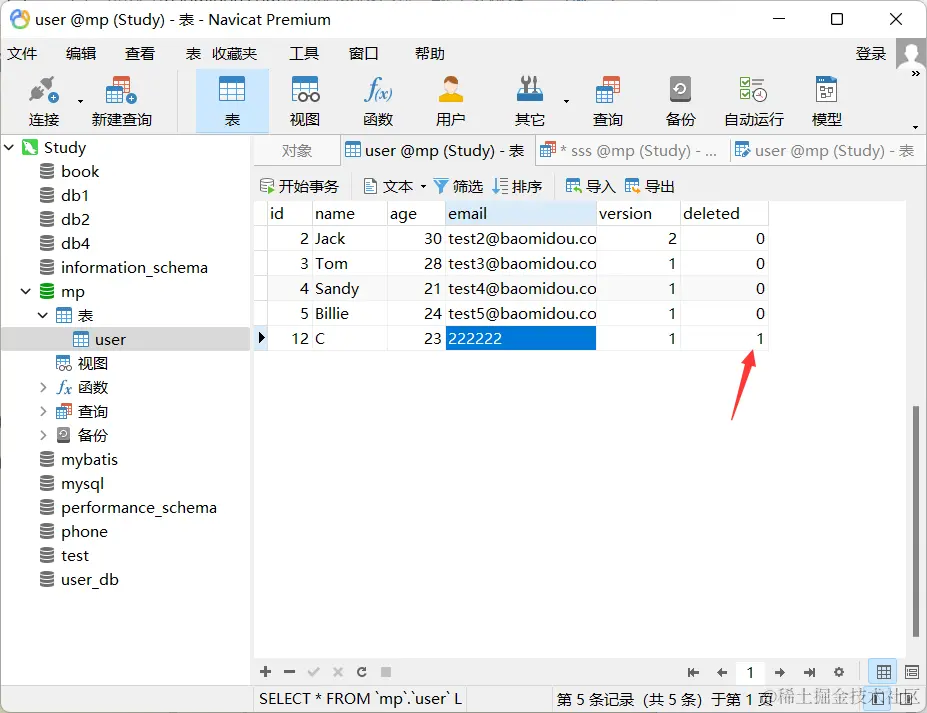Switch to the 对象 tab
Viewport: 927px width, 713px height.
[297, 151]
